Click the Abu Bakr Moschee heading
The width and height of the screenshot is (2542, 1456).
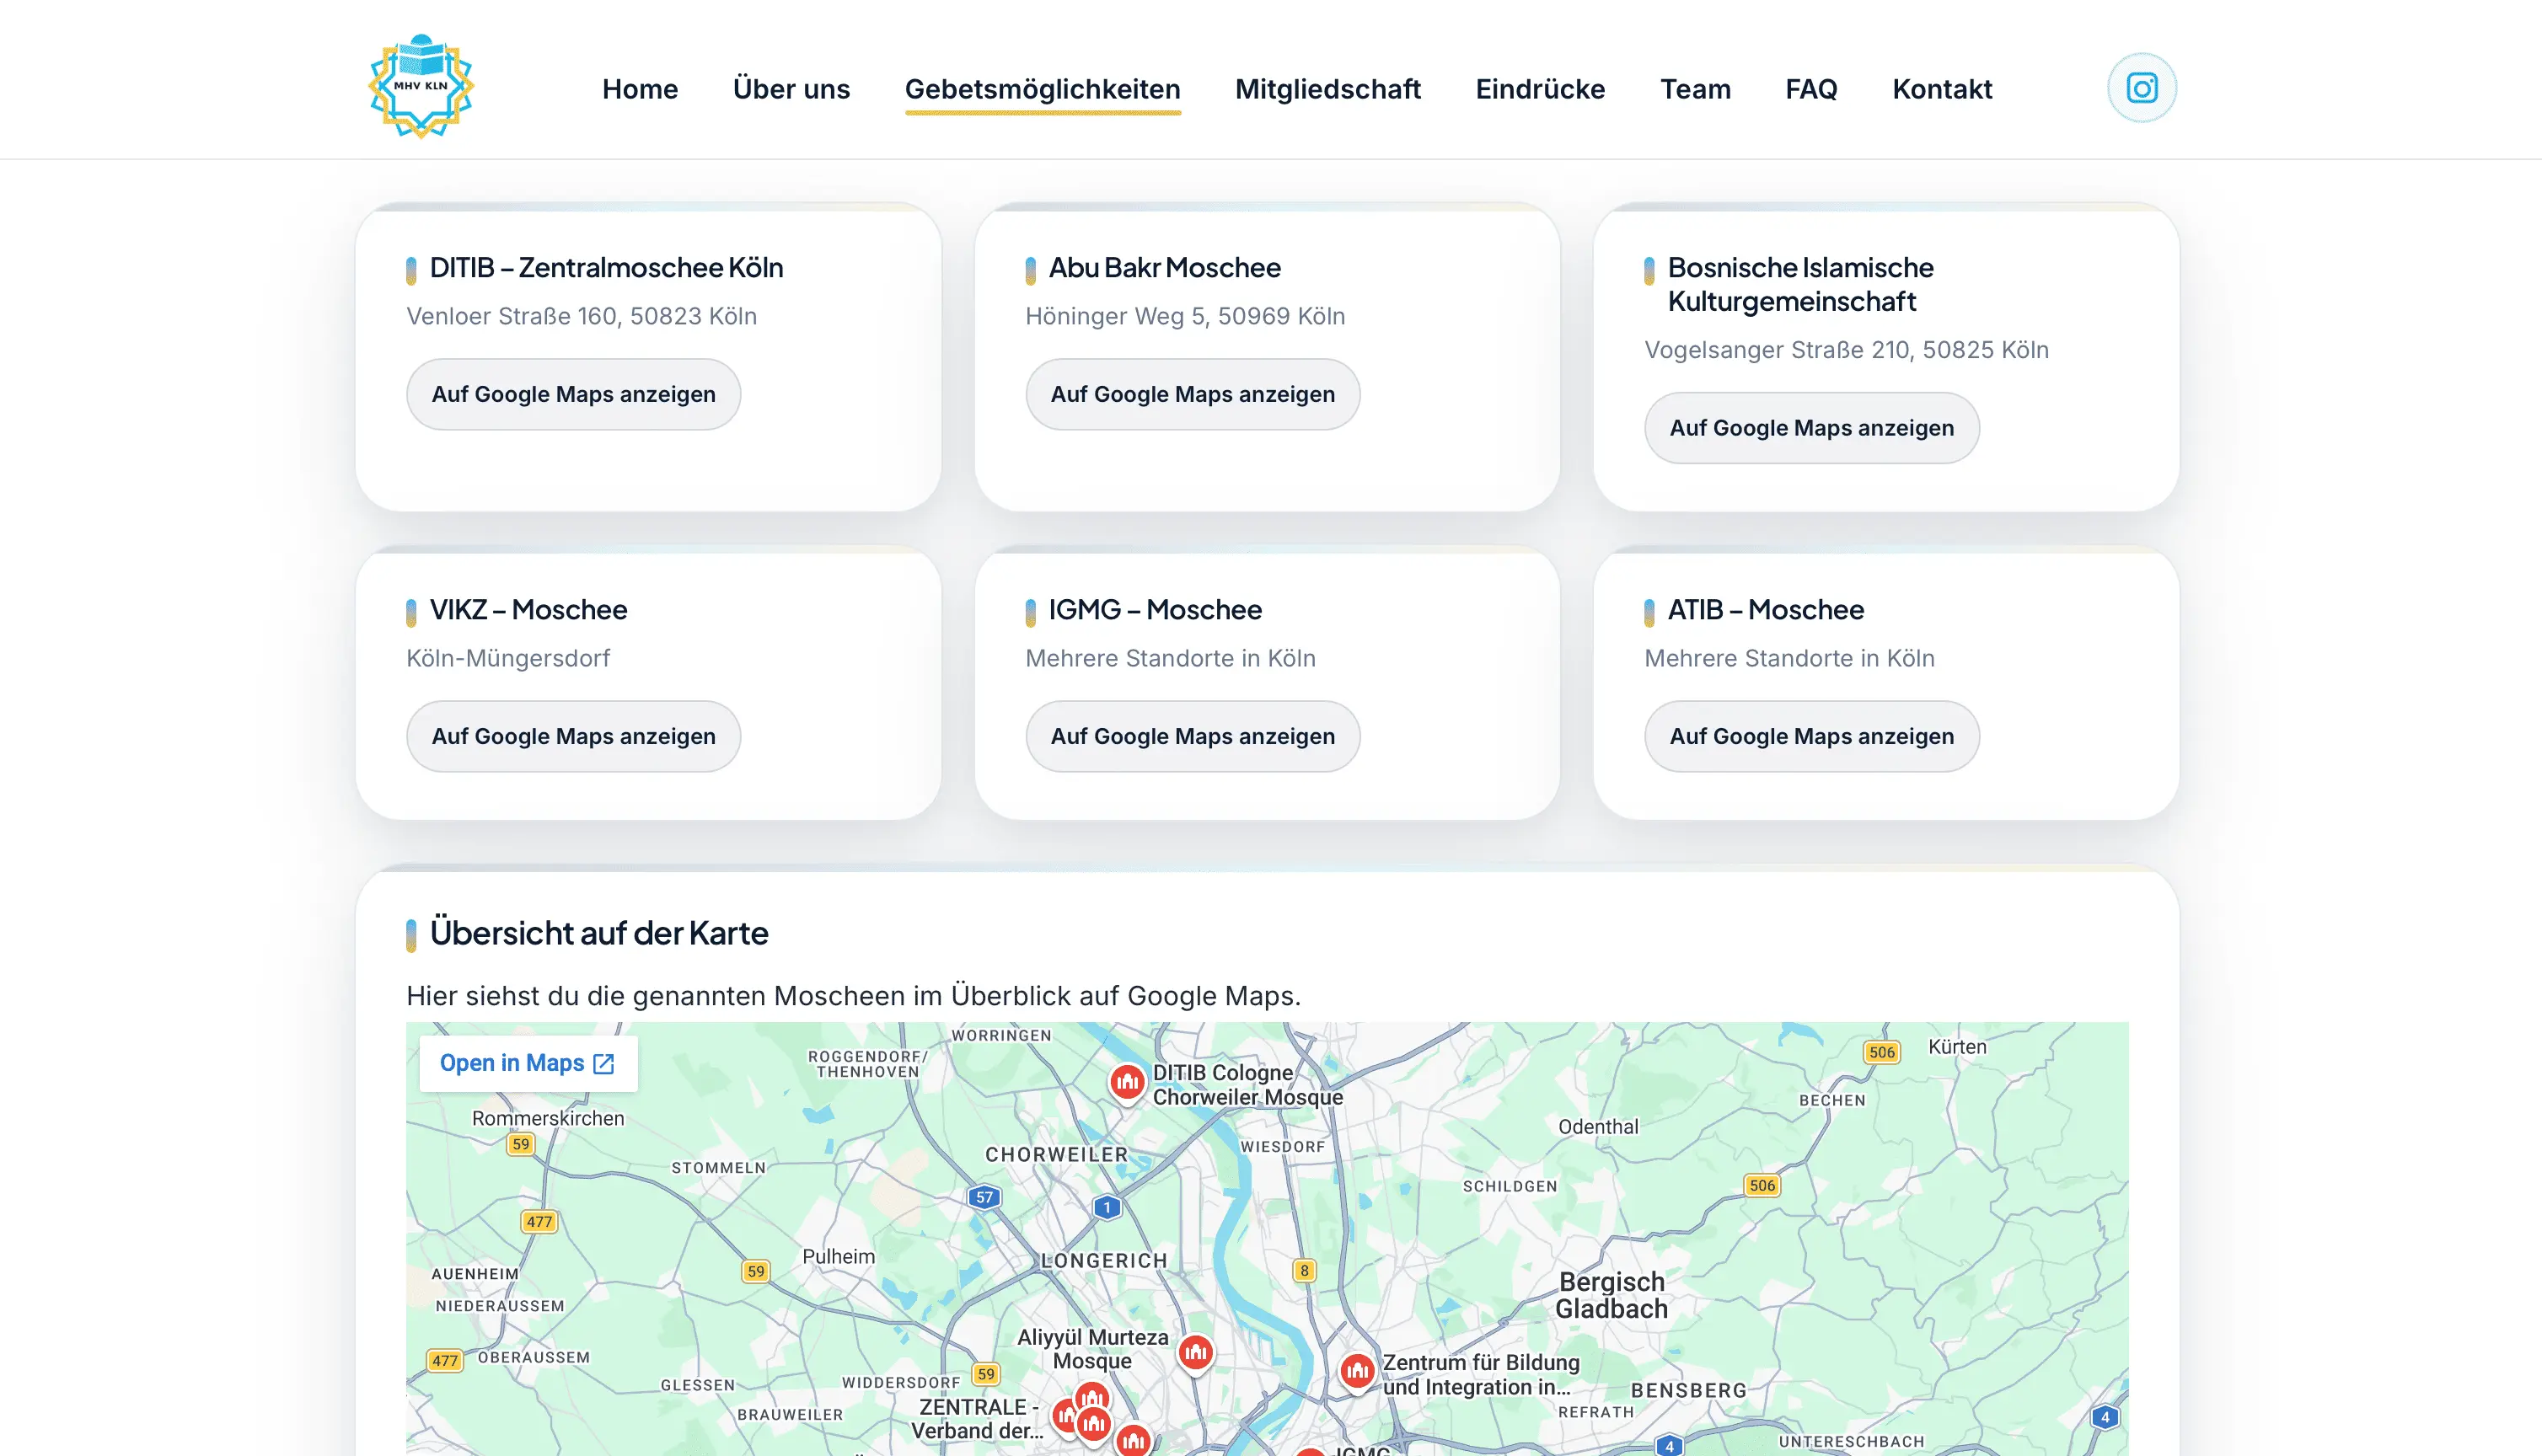(x=1164, y=268)
